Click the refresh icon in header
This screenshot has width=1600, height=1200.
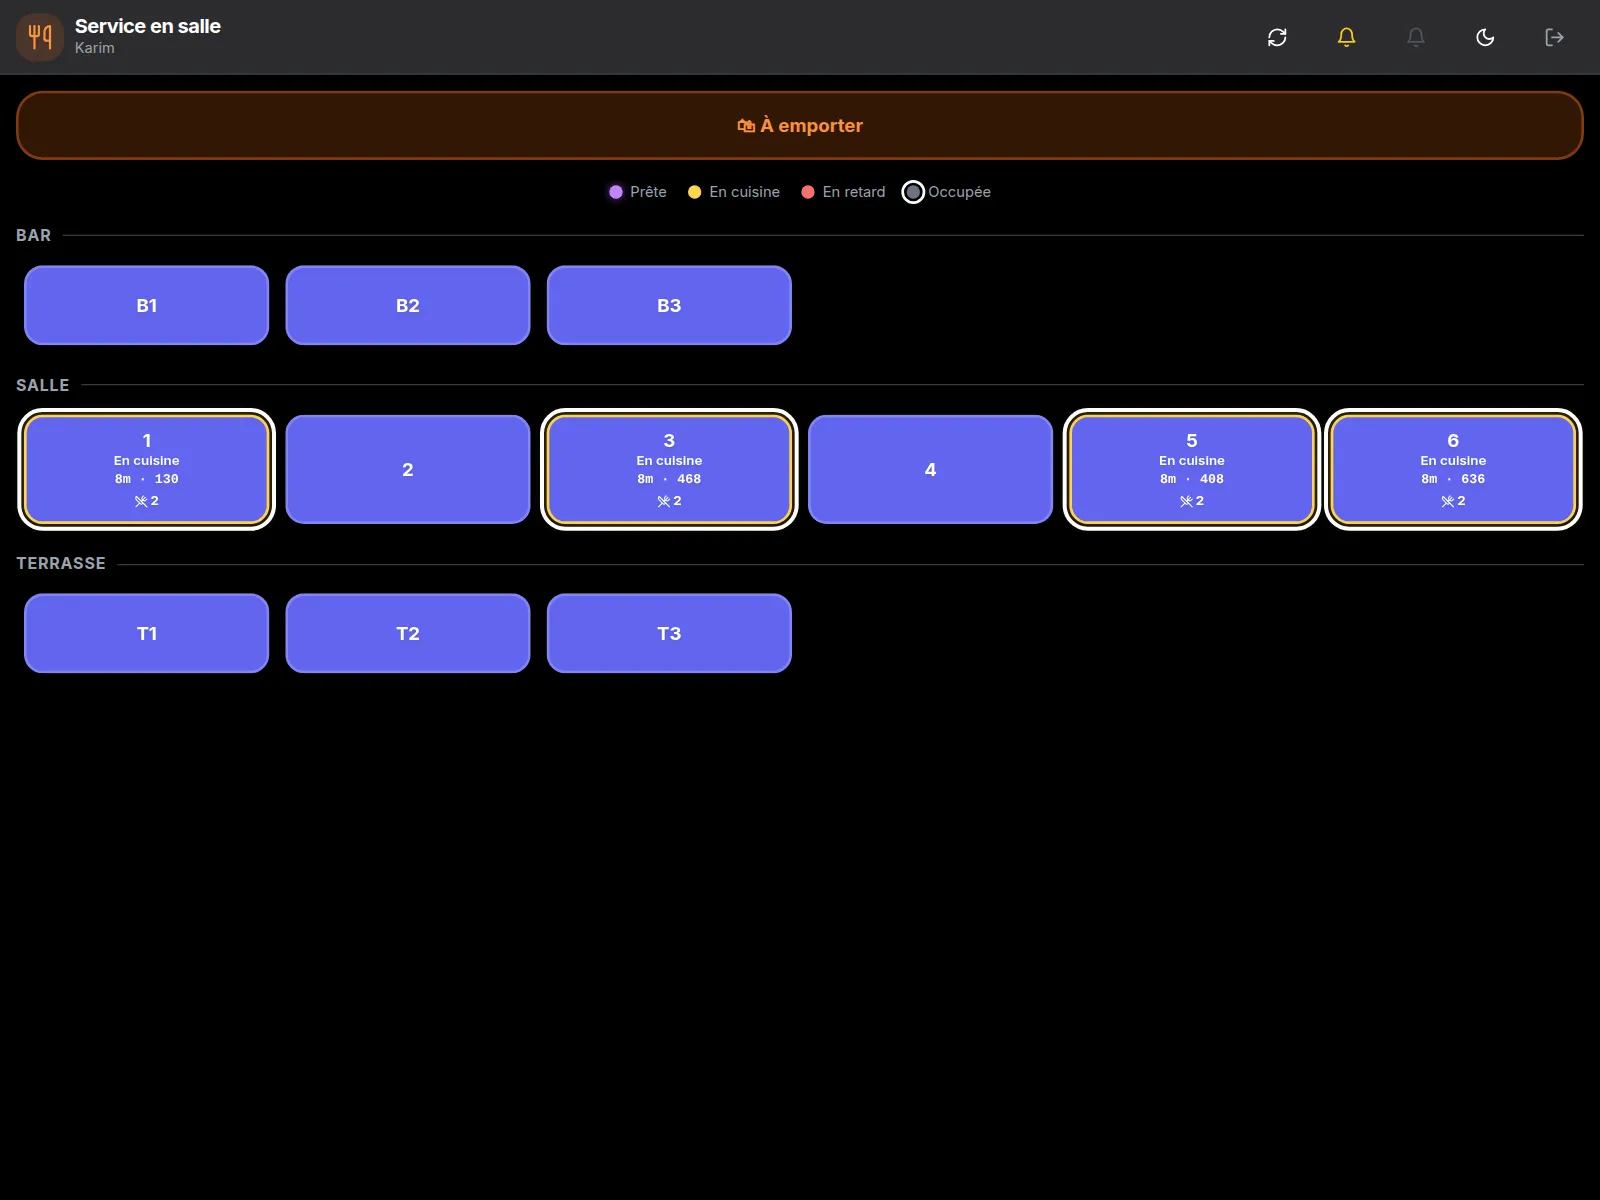click(1277, 37)
